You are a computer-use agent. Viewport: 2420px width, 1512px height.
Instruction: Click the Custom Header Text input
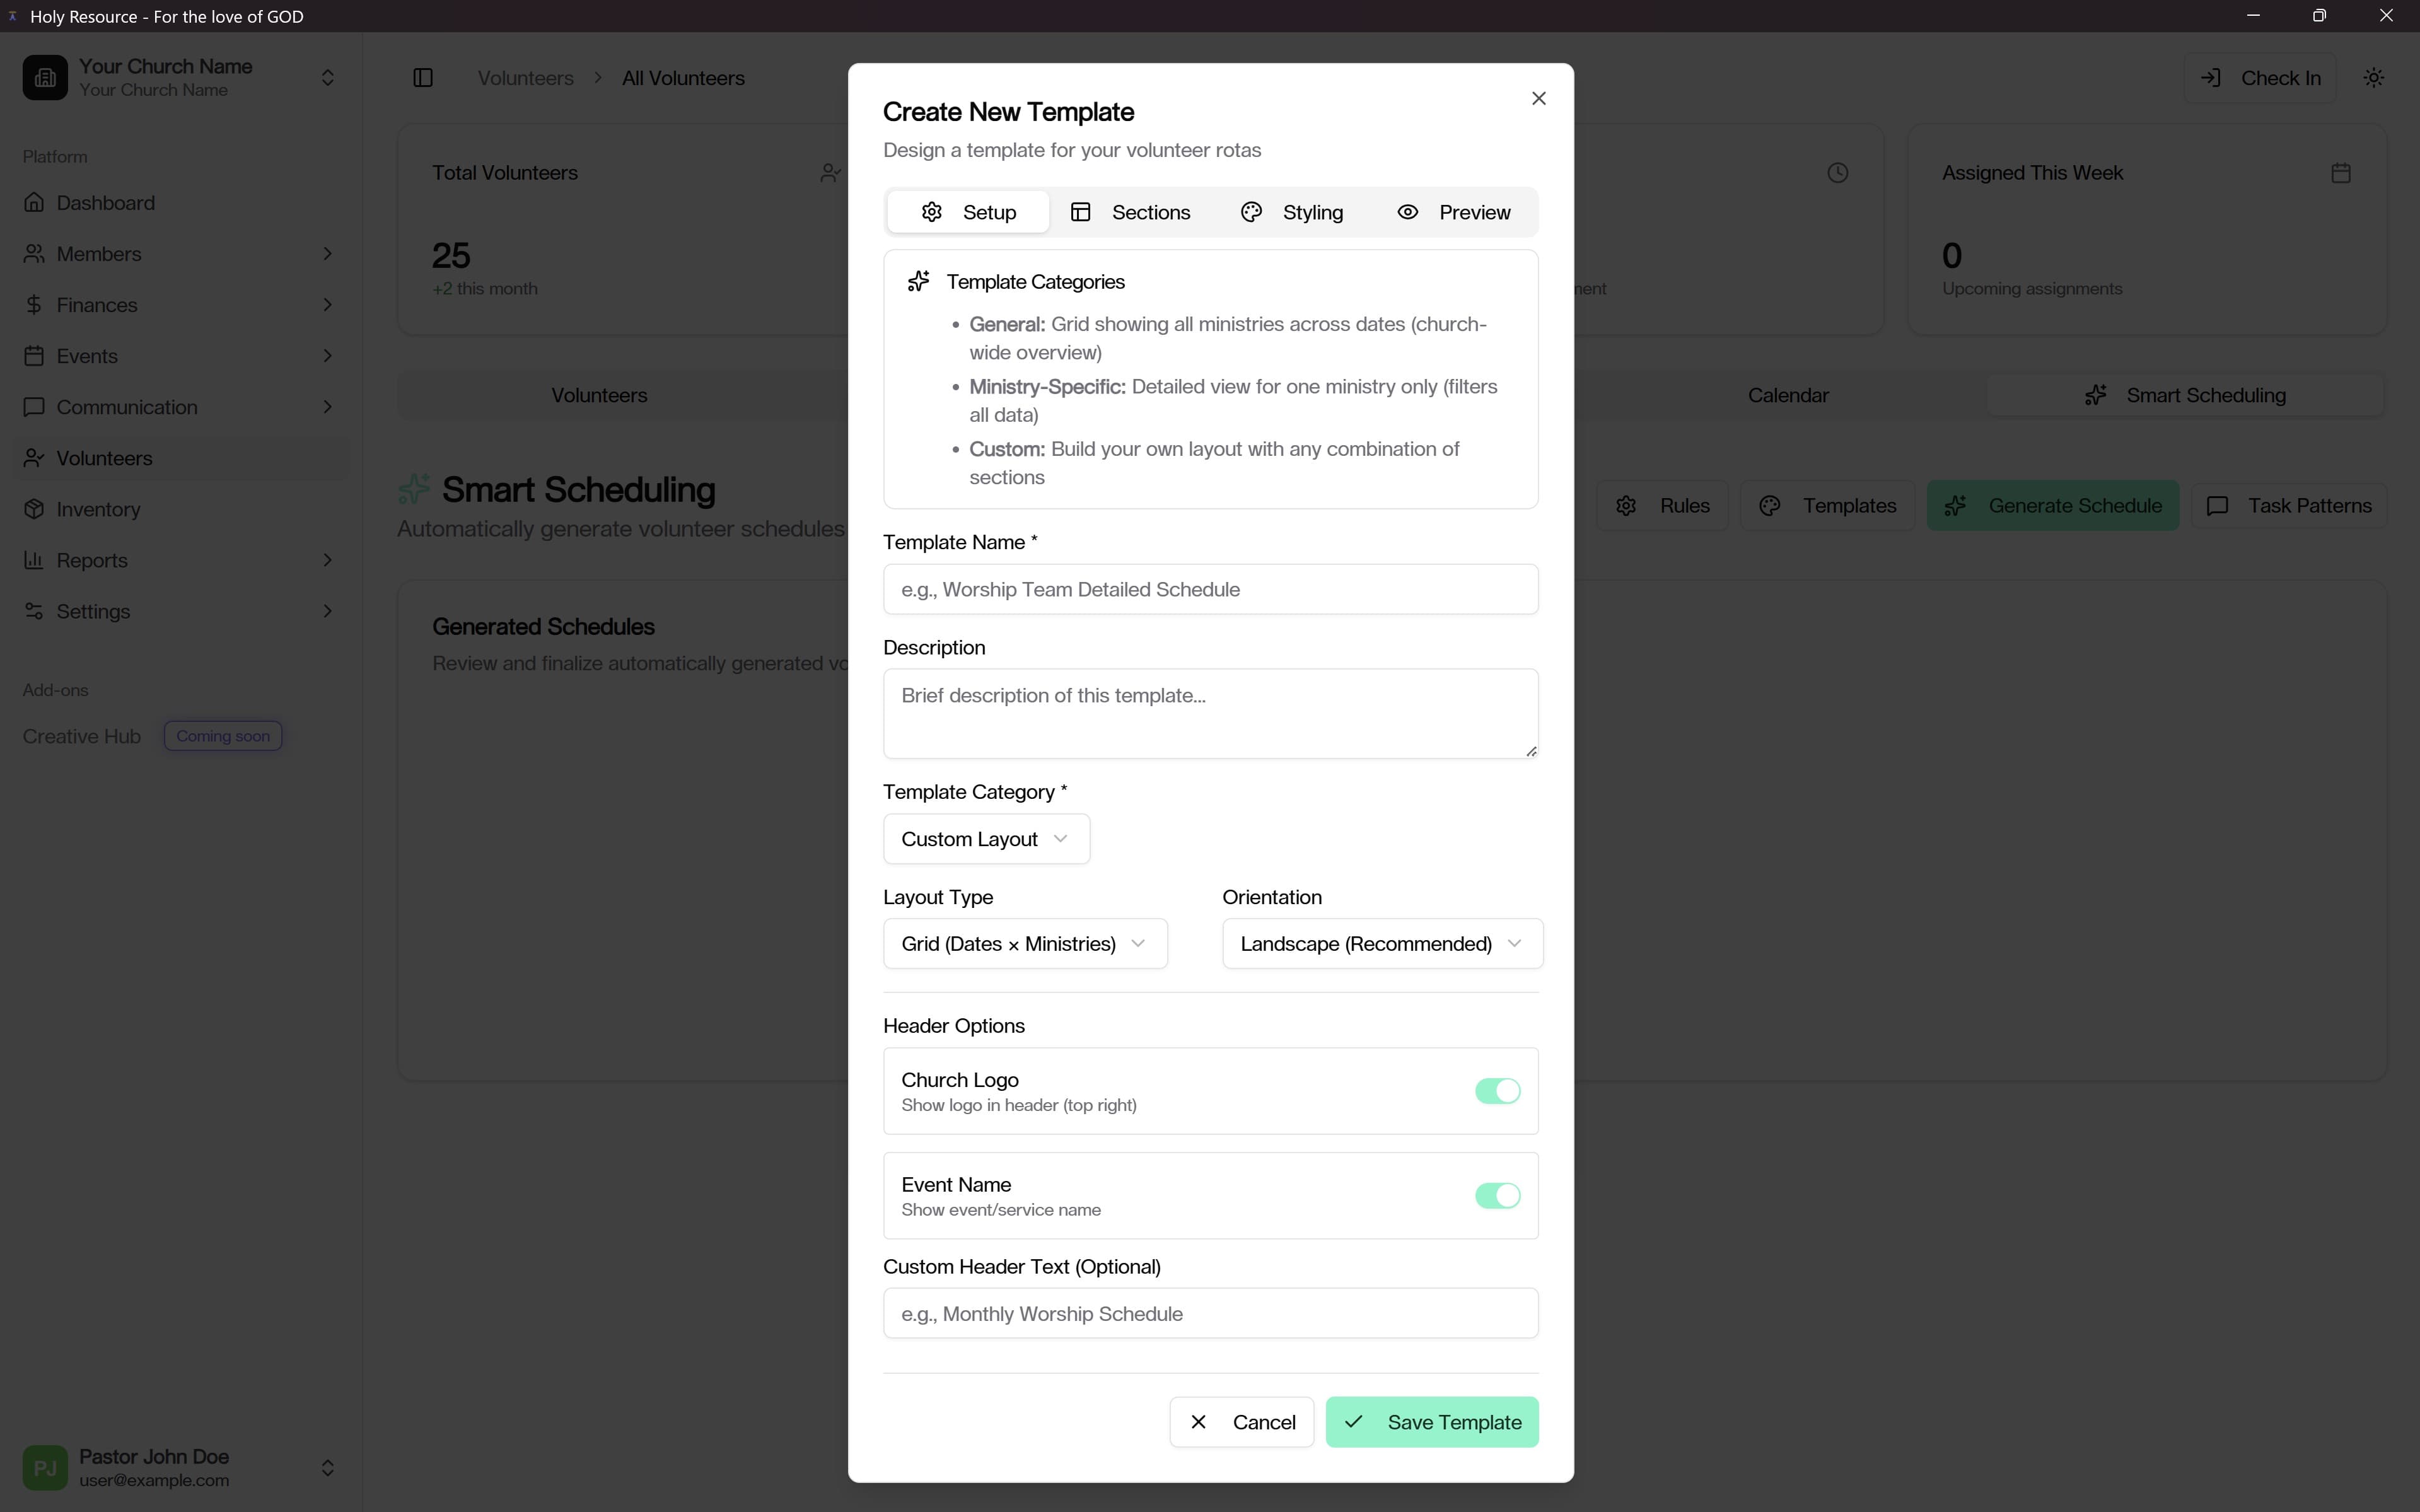click(1210, 1313)
